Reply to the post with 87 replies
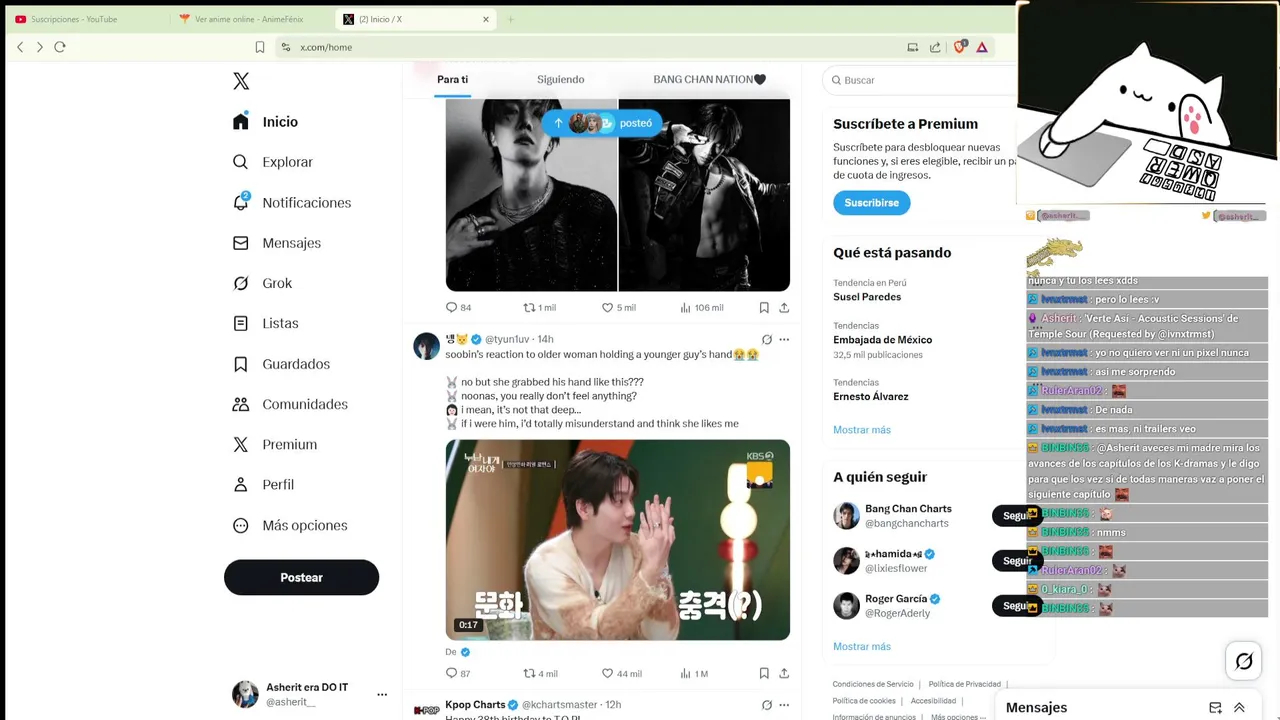The image size is (1280, 720). coord(458,674)
